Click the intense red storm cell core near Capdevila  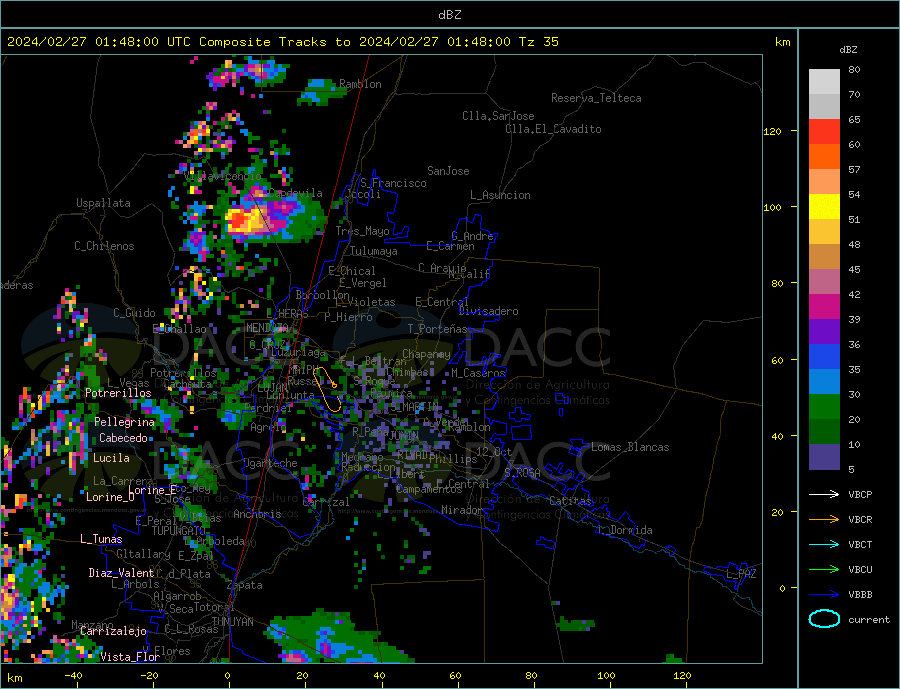[237, 220]
